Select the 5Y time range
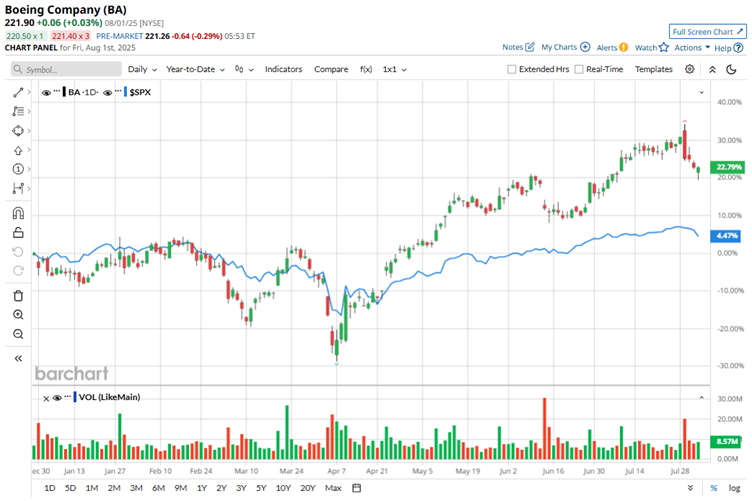The width and height of the screenshot is (752, 501). pyautogui.click(x=261, y=488)
